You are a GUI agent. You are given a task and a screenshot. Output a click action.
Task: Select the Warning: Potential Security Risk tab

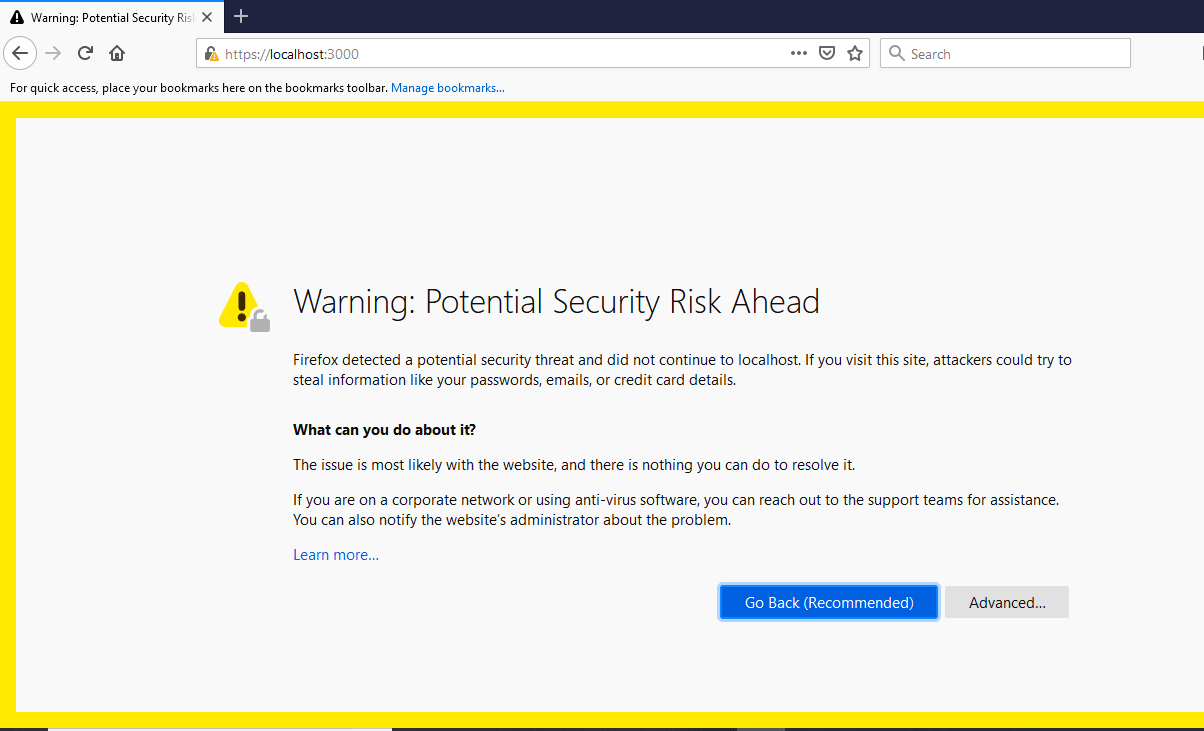[111, 17]
